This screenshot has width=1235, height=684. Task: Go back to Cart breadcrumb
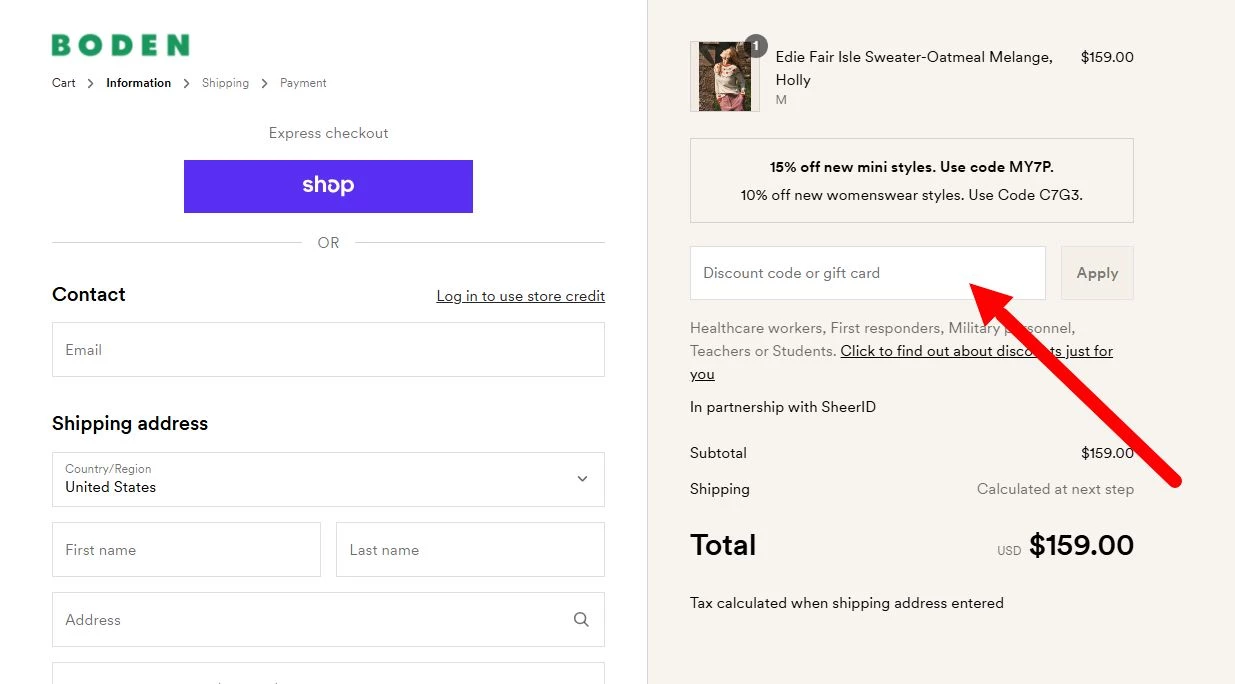point(64,83)
